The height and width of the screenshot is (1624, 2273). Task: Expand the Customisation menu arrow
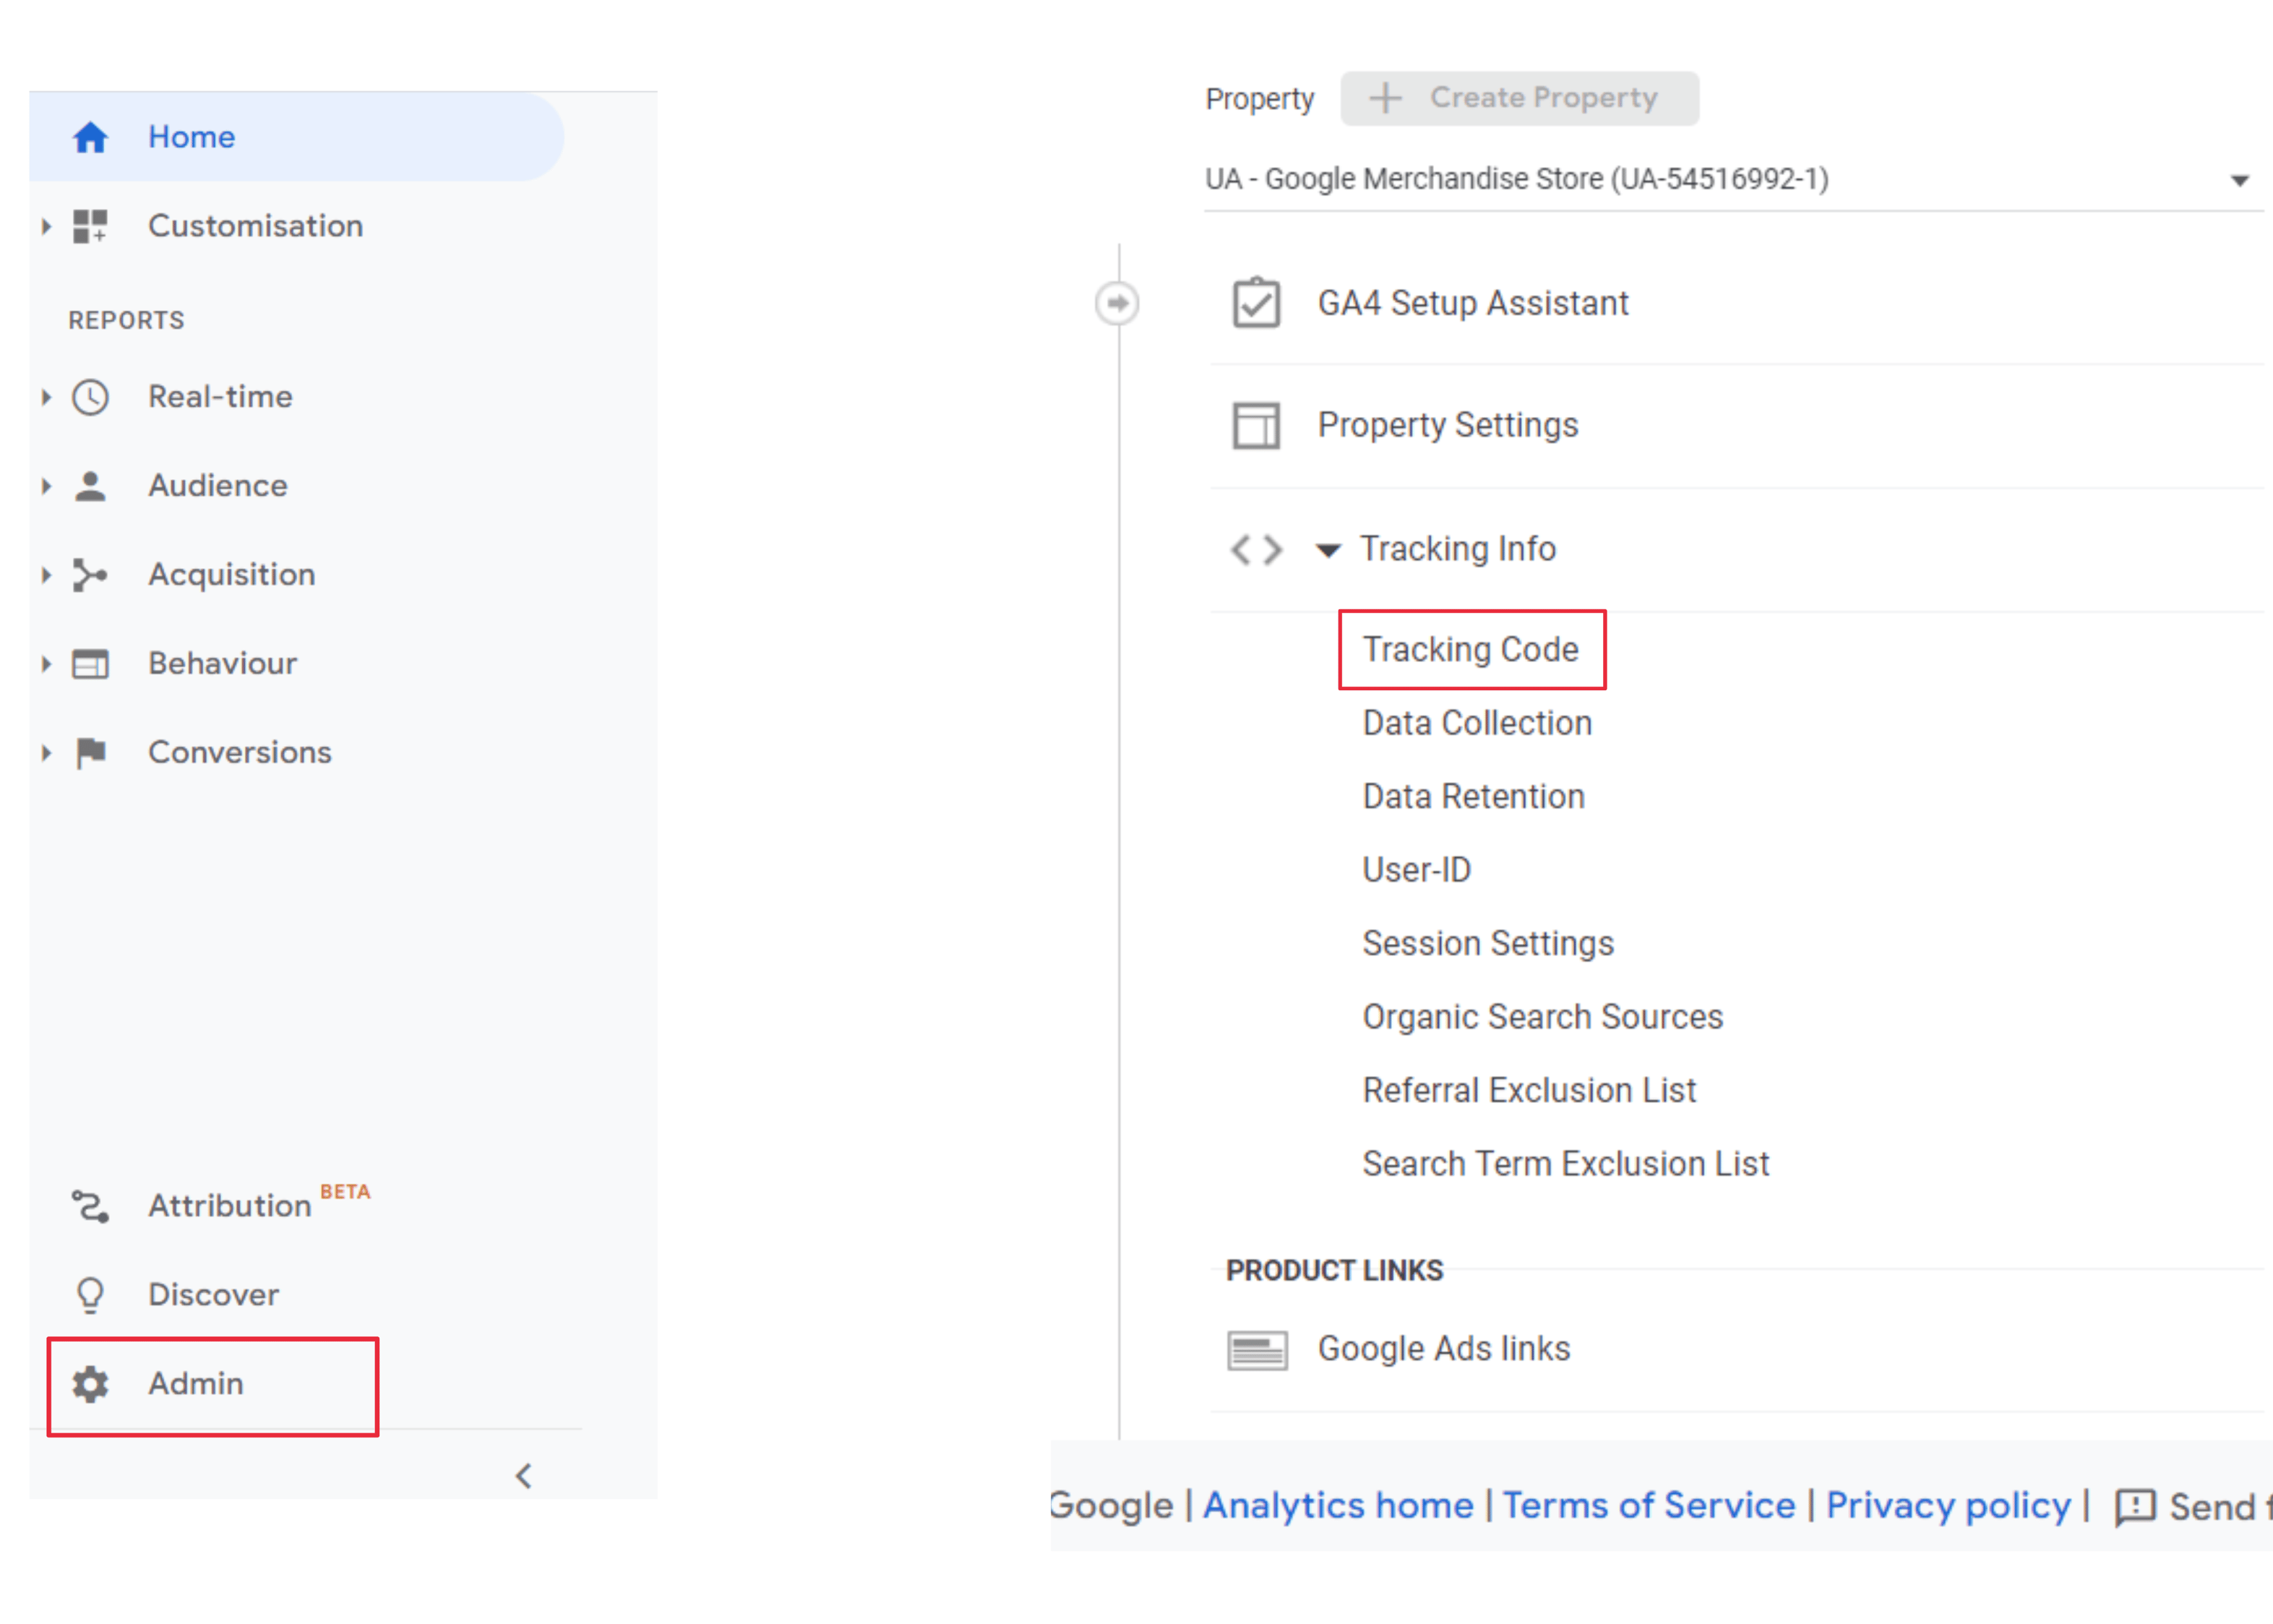[x=46, y=227]
